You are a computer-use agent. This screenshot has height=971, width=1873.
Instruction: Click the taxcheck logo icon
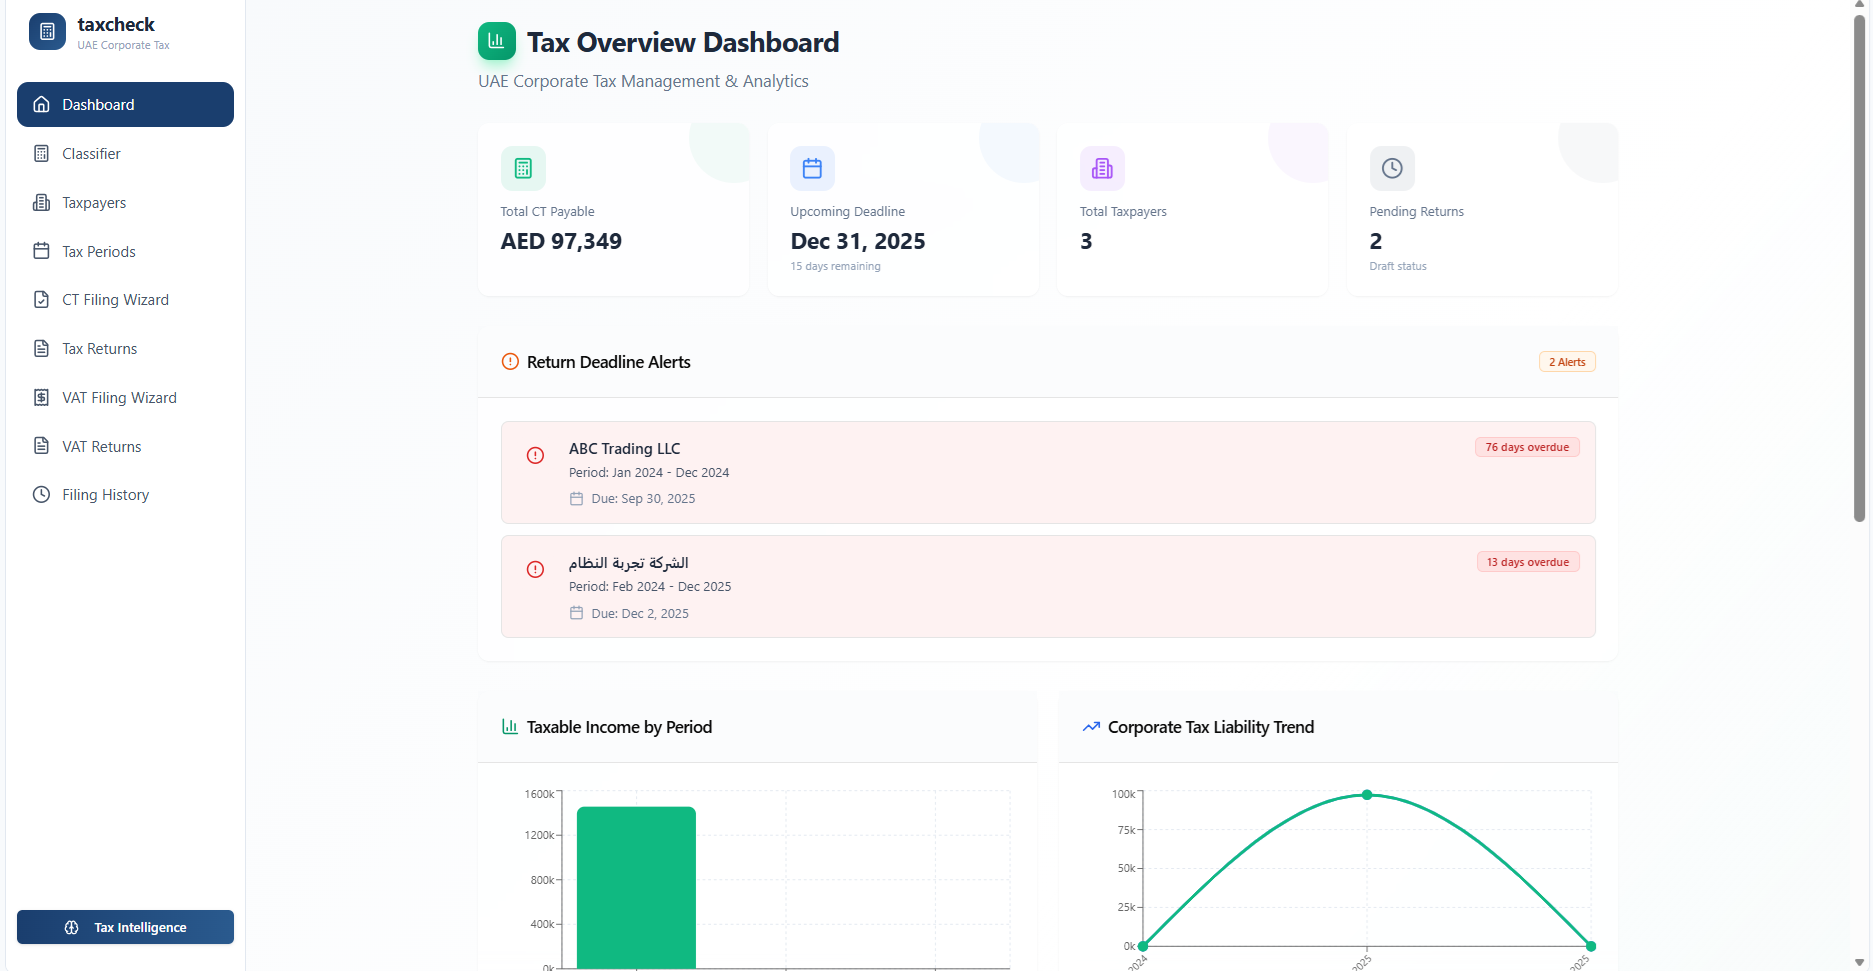[x=46, y=31]
